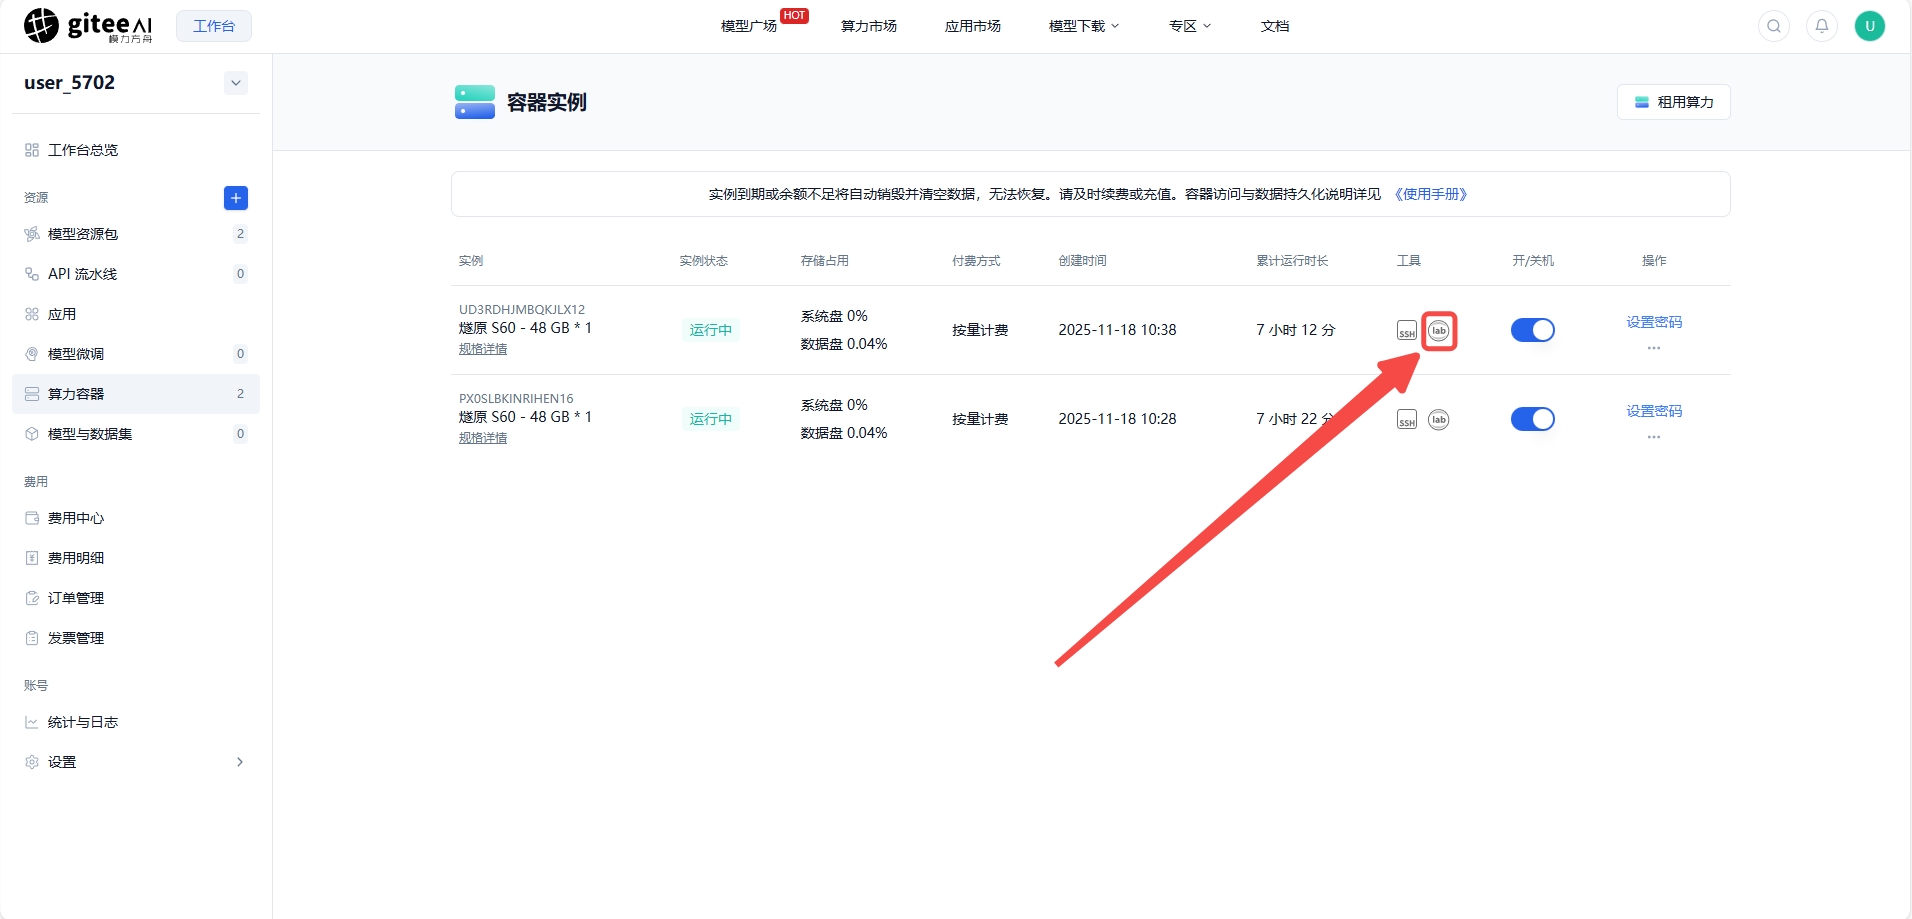The image size is (1912, 919).
Task: Select 费用中心 in sidebar
Action: coord(136,518)
